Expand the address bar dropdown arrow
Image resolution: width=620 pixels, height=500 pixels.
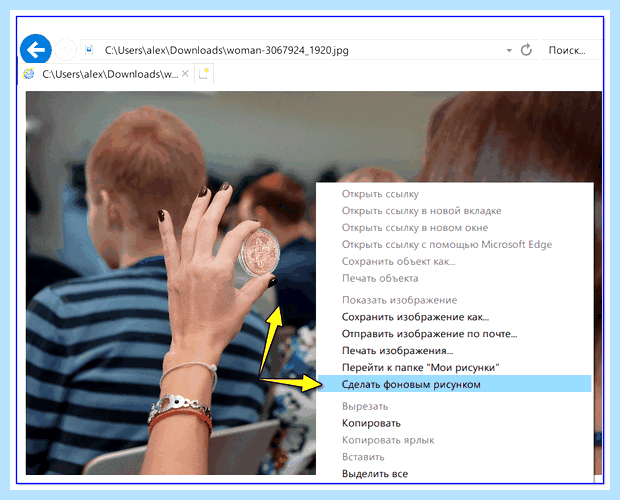point(509,50)
